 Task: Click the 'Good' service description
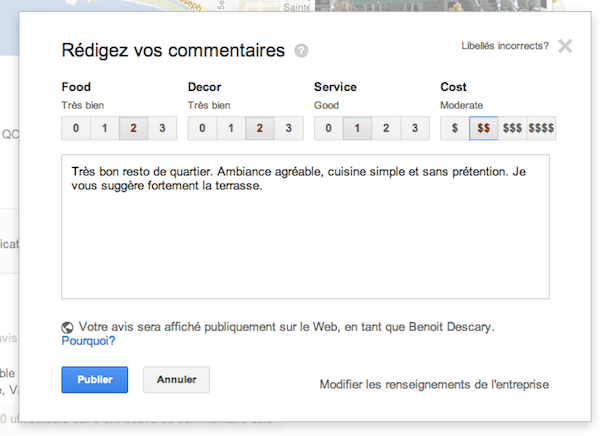tap(326, 105)
